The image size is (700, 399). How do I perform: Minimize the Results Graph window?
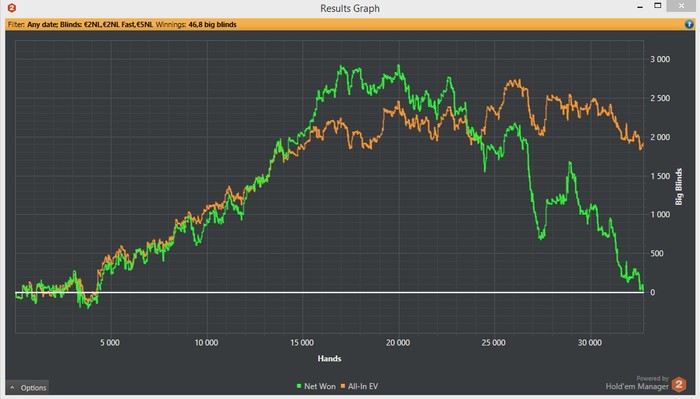click(x=640, y=7)
